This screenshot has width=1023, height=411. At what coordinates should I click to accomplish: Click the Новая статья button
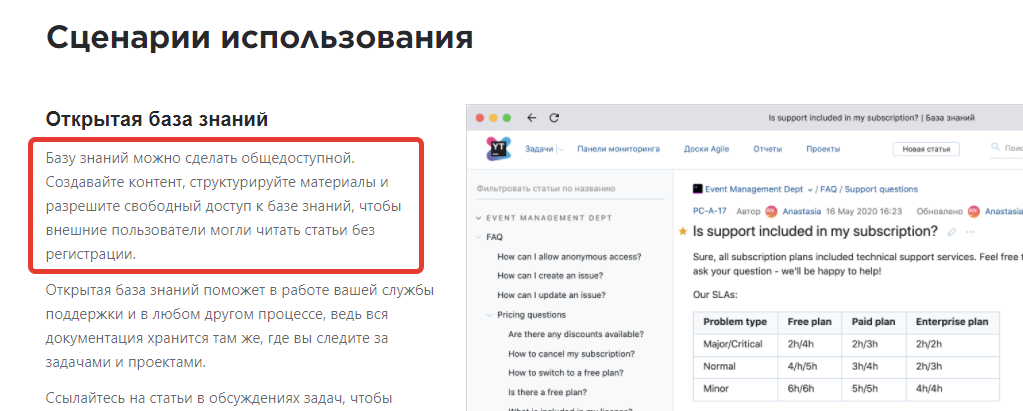(x=926, y=149)
